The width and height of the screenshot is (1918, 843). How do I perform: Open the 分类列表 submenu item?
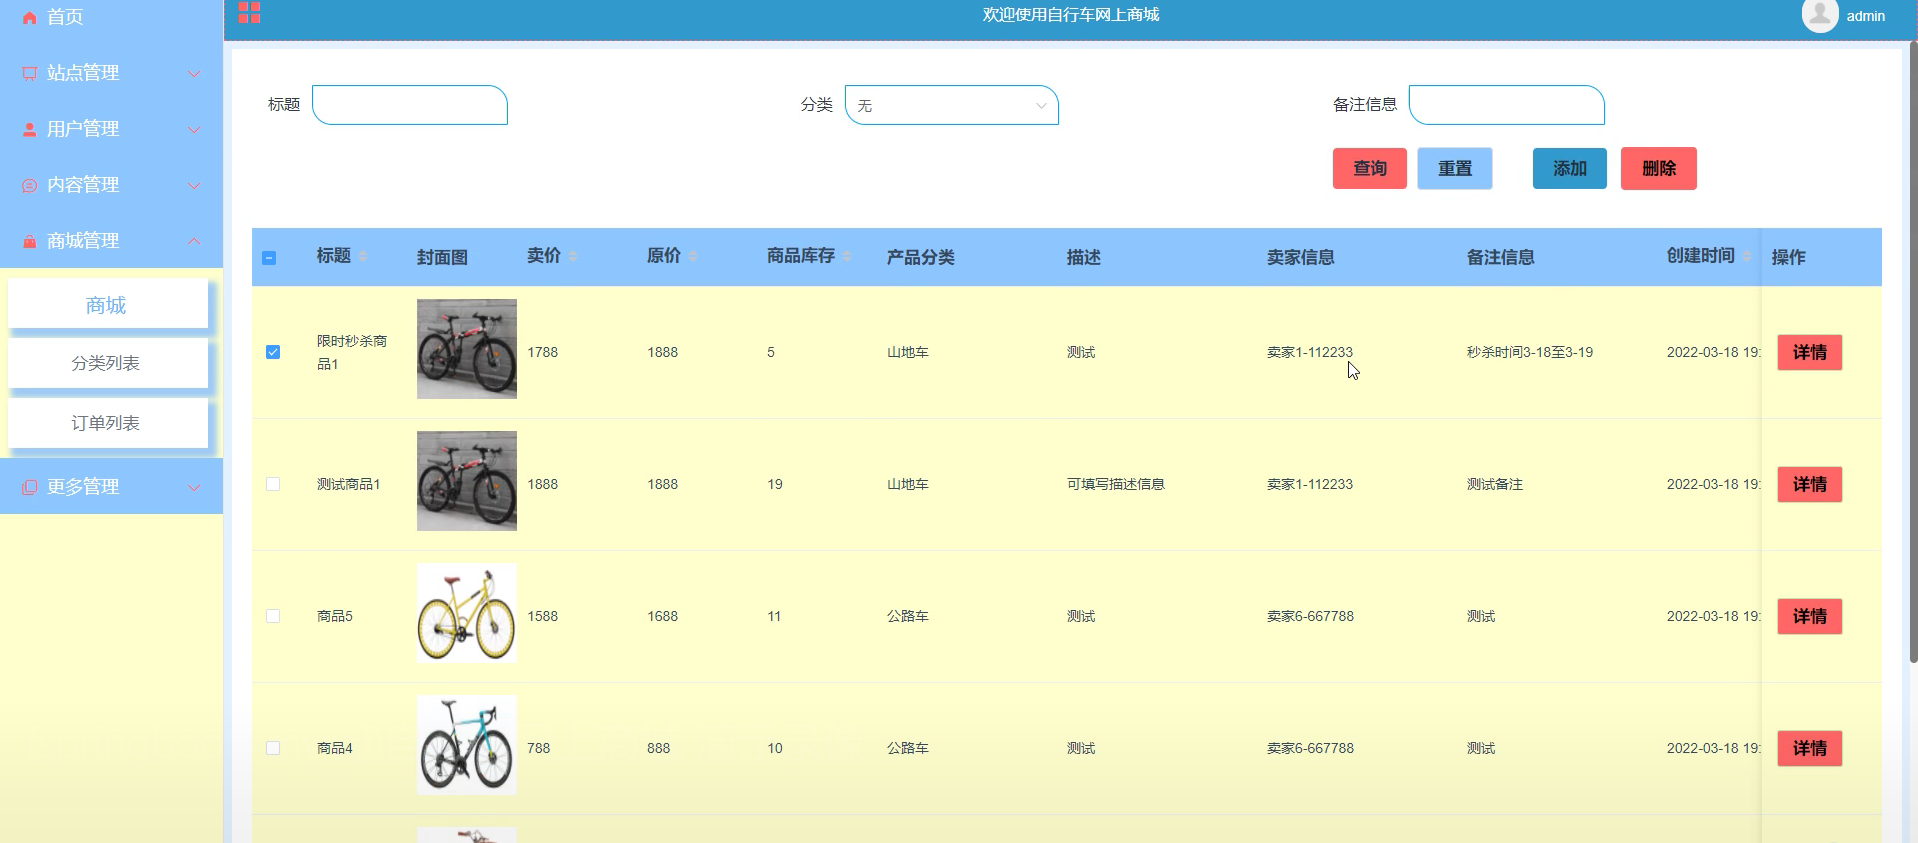click(x=108, y=363)
